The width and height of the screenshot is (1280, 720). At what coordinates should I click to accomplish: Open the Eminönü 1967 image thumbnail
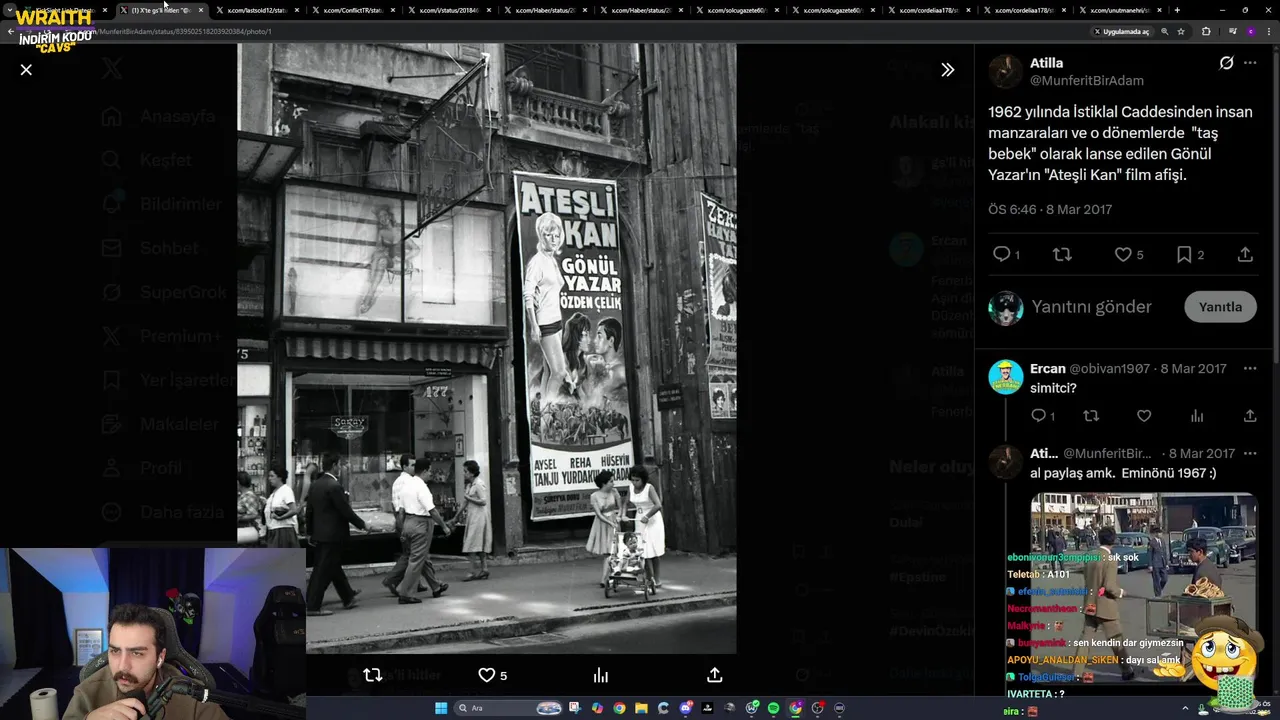pos(1144,590)
